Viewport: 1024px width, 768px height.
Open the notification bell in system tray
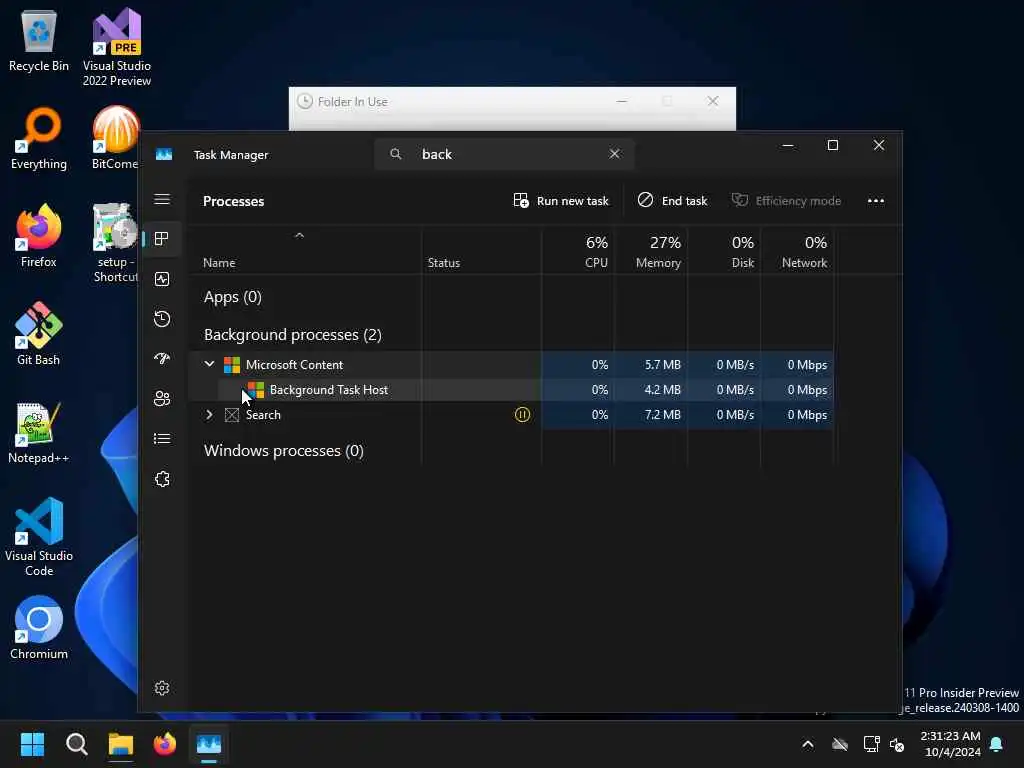tap(997, 744)
